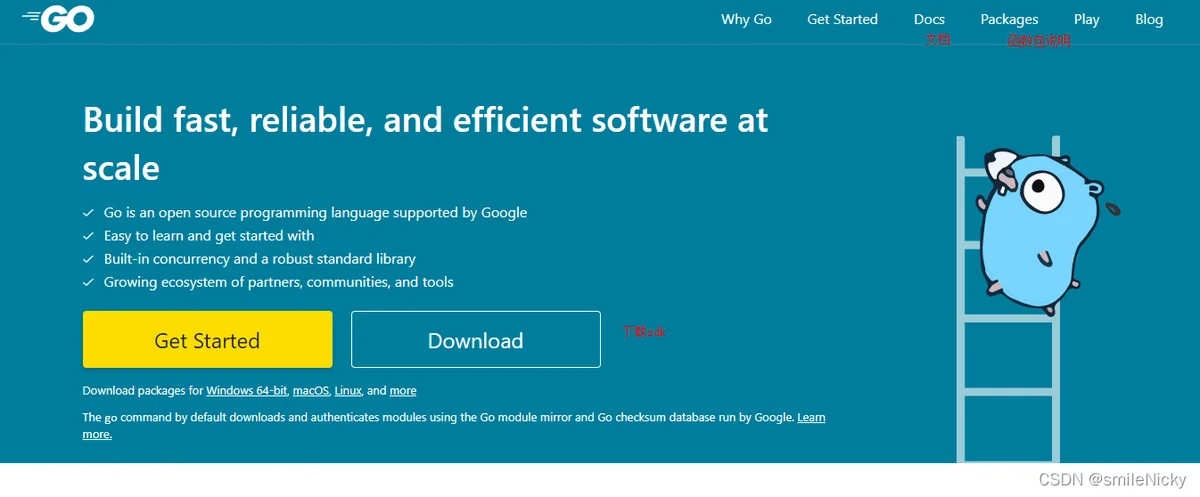Click the checkmark beside 'Go is an open source'

[89, 213]
